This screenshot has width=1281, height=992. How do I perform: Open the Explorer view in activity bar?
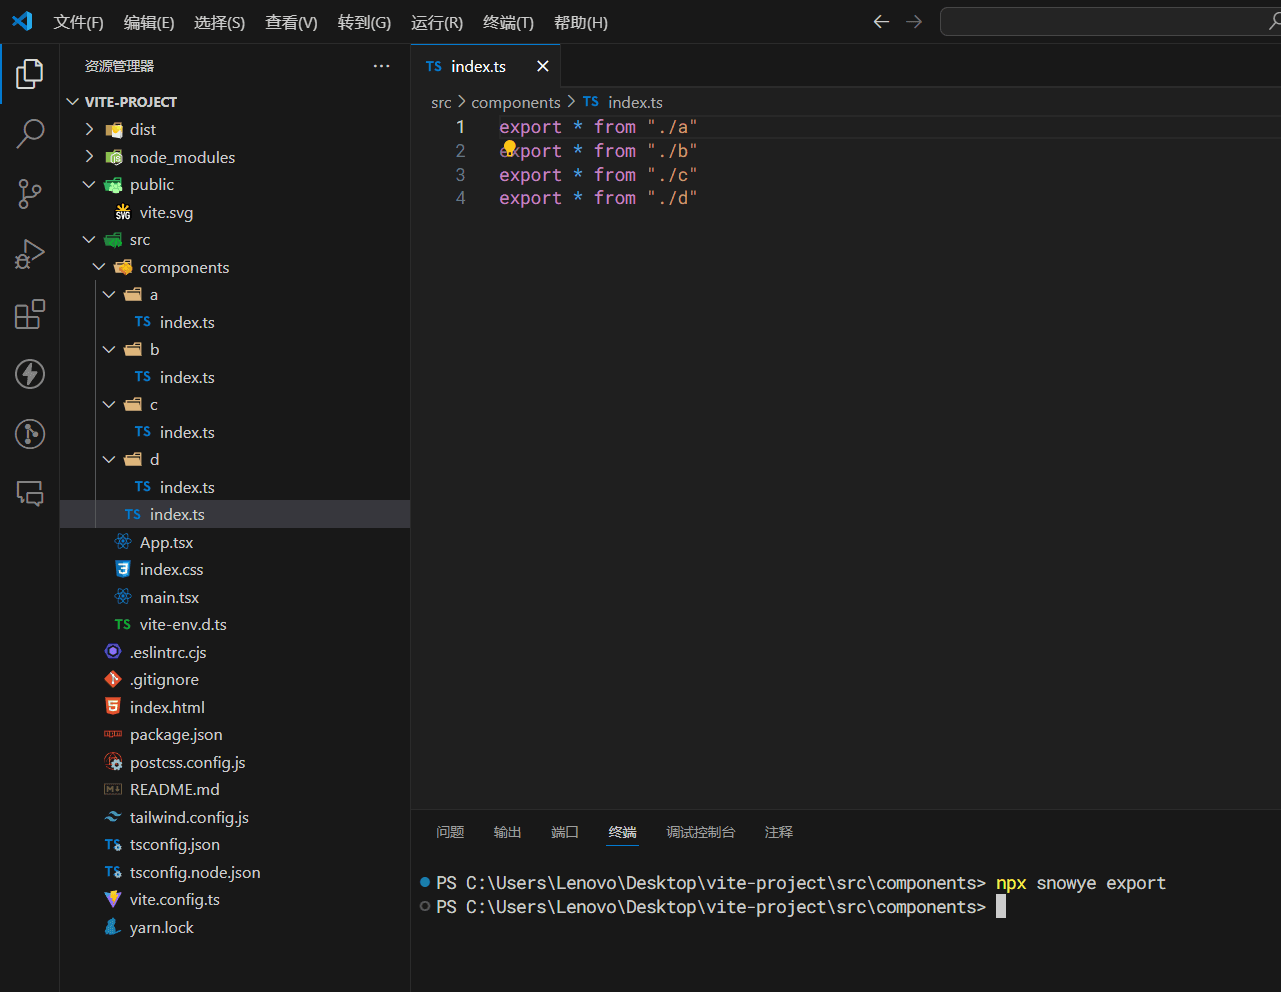pos(30,73)
